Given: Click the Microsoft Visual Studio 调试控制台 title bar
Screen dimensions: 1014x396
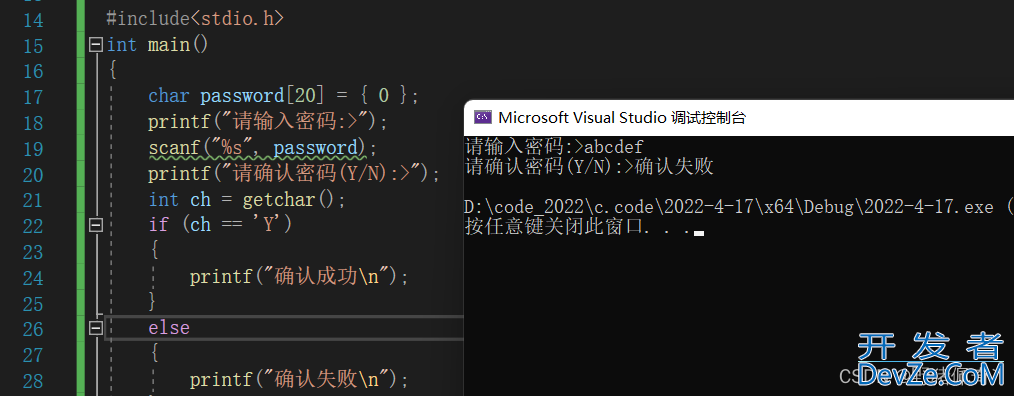Looking at the screenshot, I should coord(739,117).
